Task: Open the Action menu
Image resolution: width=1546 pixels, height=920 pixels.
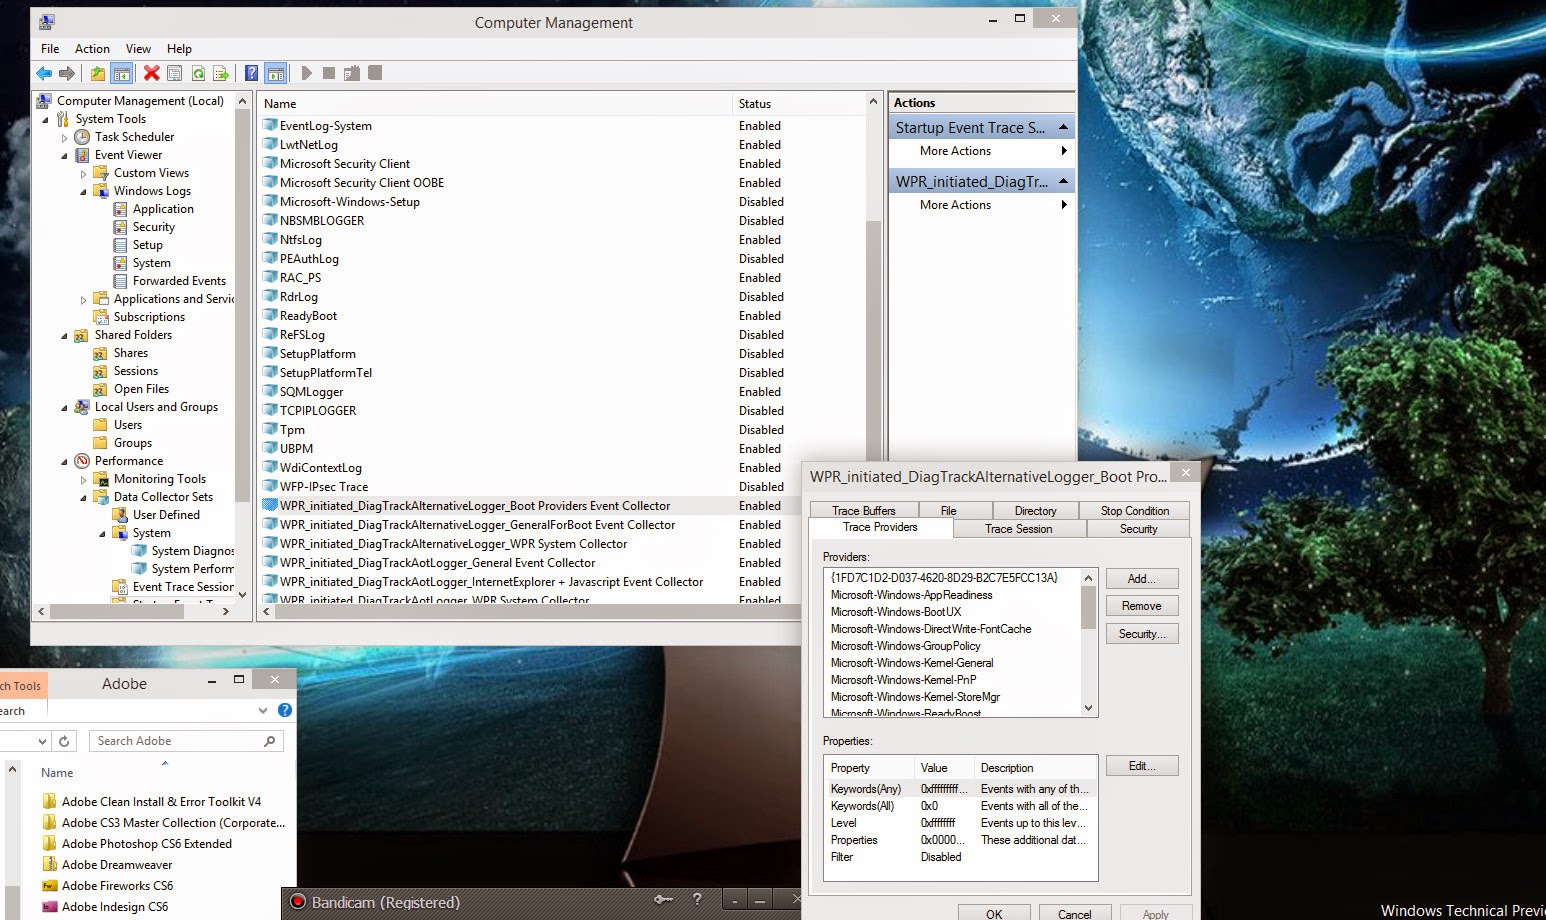Action: tap(92, 49)
